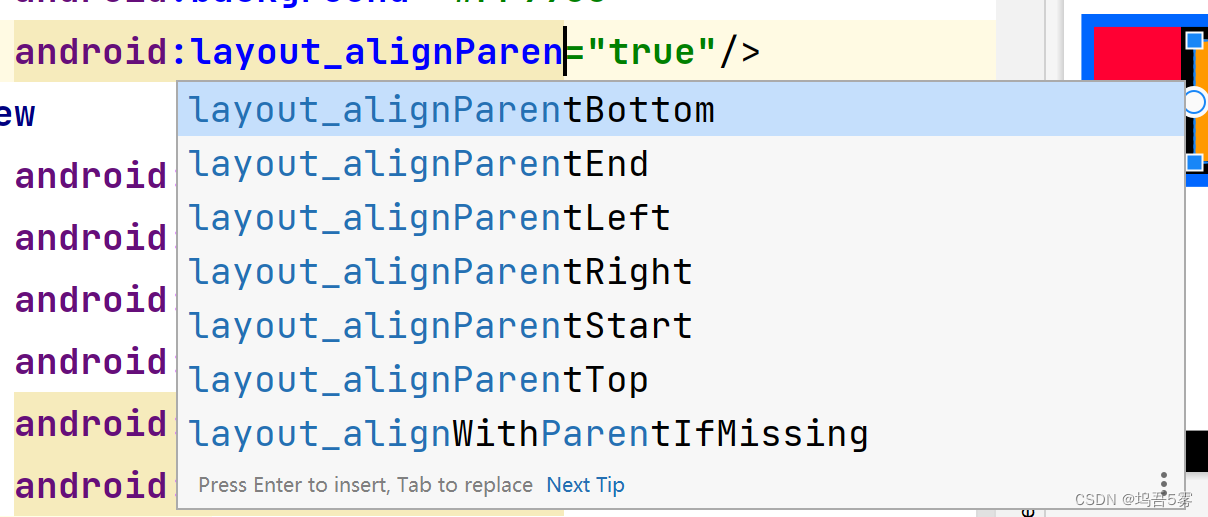Image resolution: width=1208 pixels, height=517 pixels.
Task: Click the "Press Enter to insert" hint text
Action: (x=365, y=485)
